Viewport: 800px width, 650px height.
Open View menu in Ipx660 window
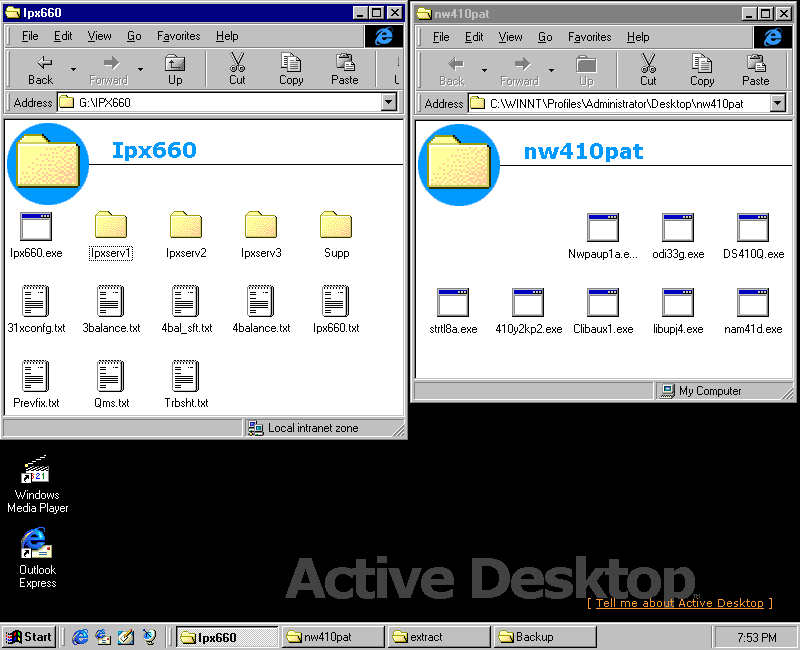(x=99, y=36)
